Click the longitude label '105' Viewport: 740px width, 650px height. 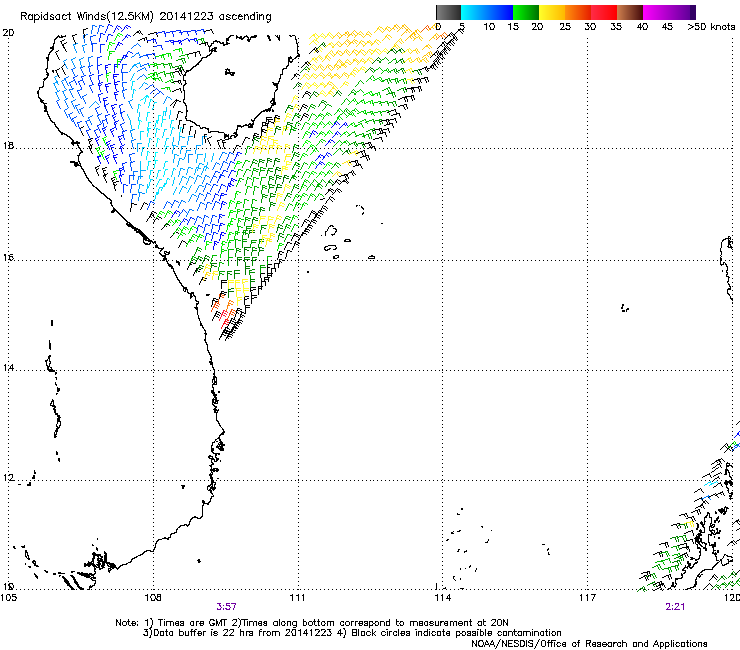(x=9, y=598)
